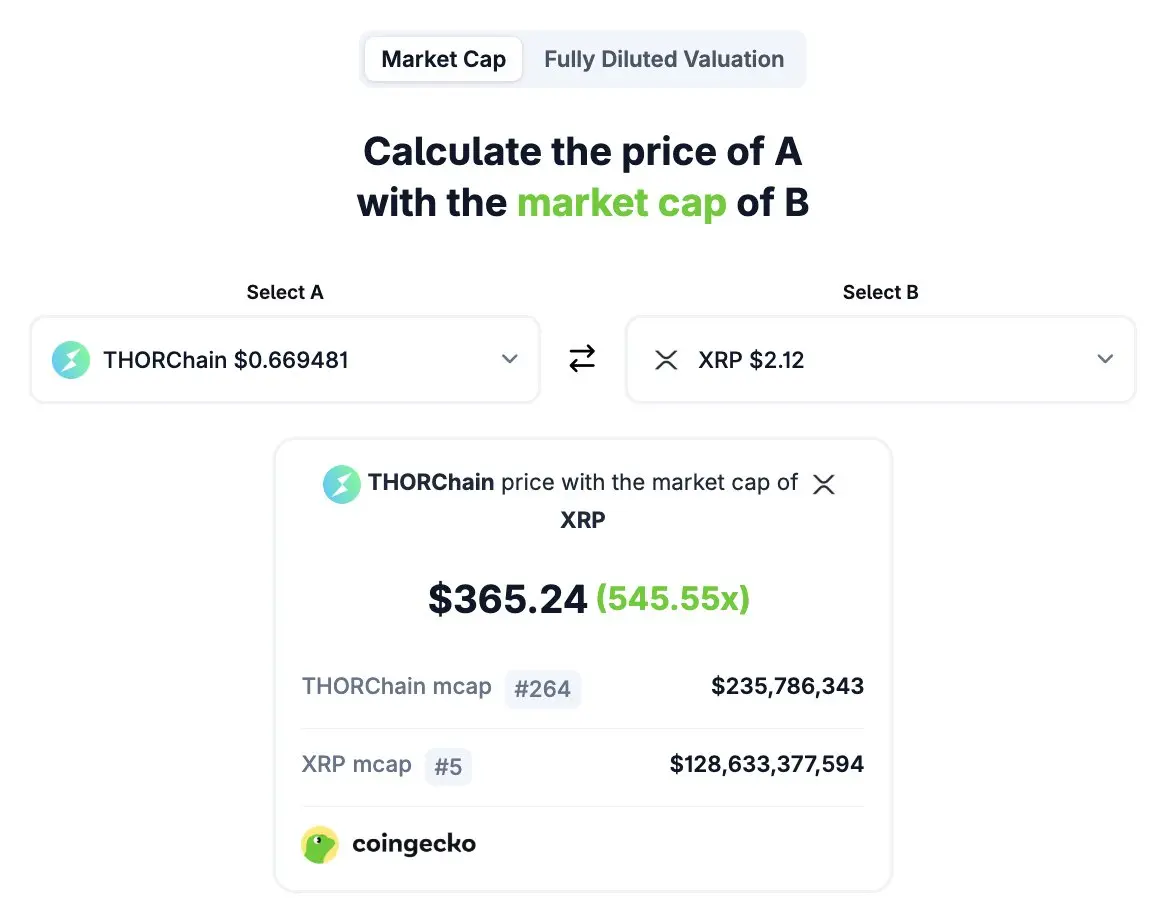
Task: Click the THORChain mcap value $235,786,343
Action: pos(787,686)
